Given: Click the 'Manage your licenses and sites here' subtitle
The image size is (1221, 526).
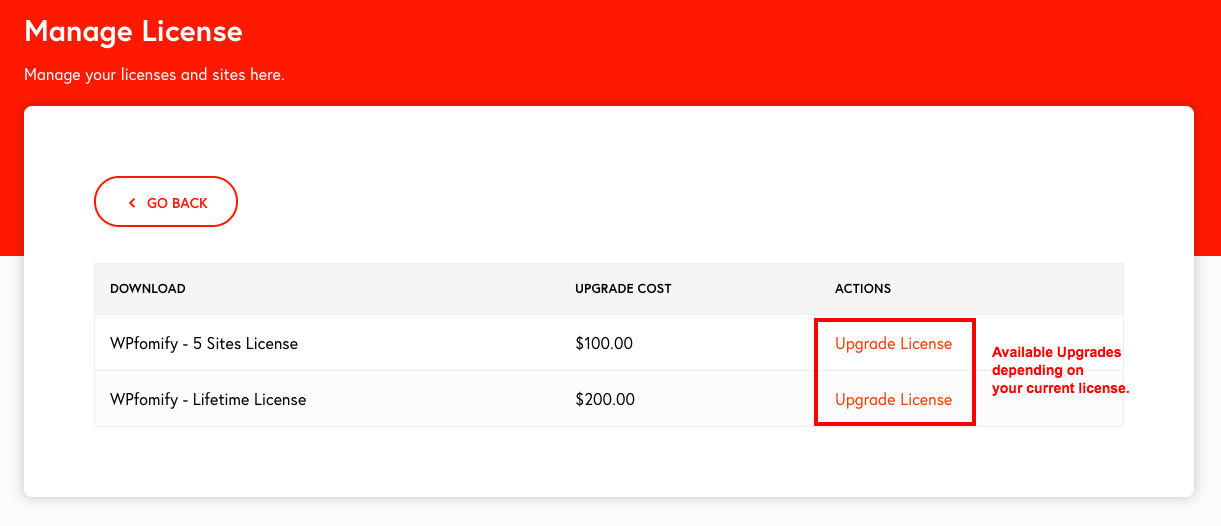Looking at the screenshot, I should click(154, 75).
